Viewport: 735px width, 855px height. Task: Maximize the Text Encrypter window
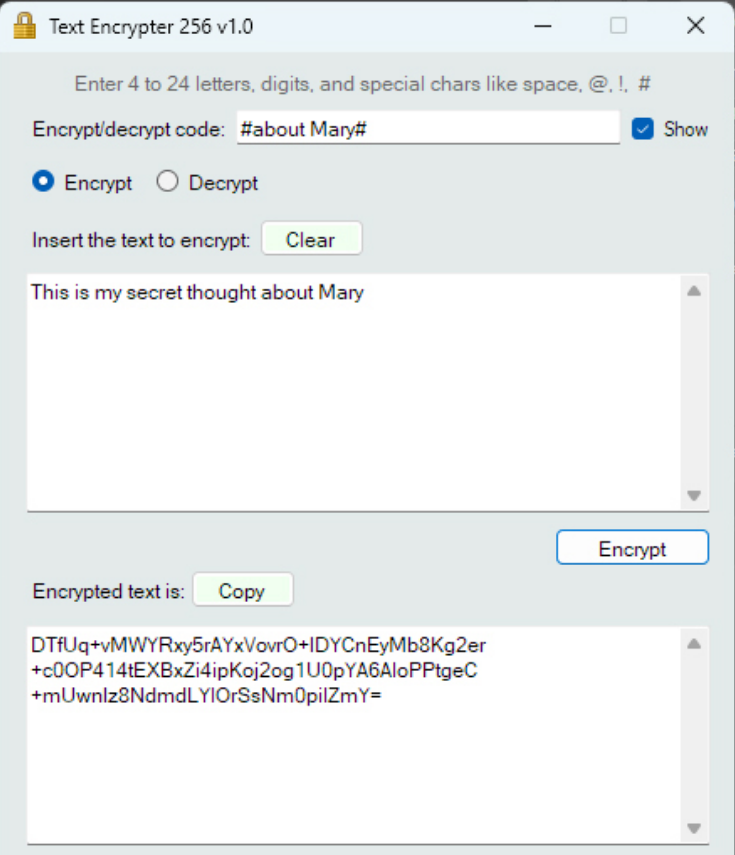click(618, 25)
